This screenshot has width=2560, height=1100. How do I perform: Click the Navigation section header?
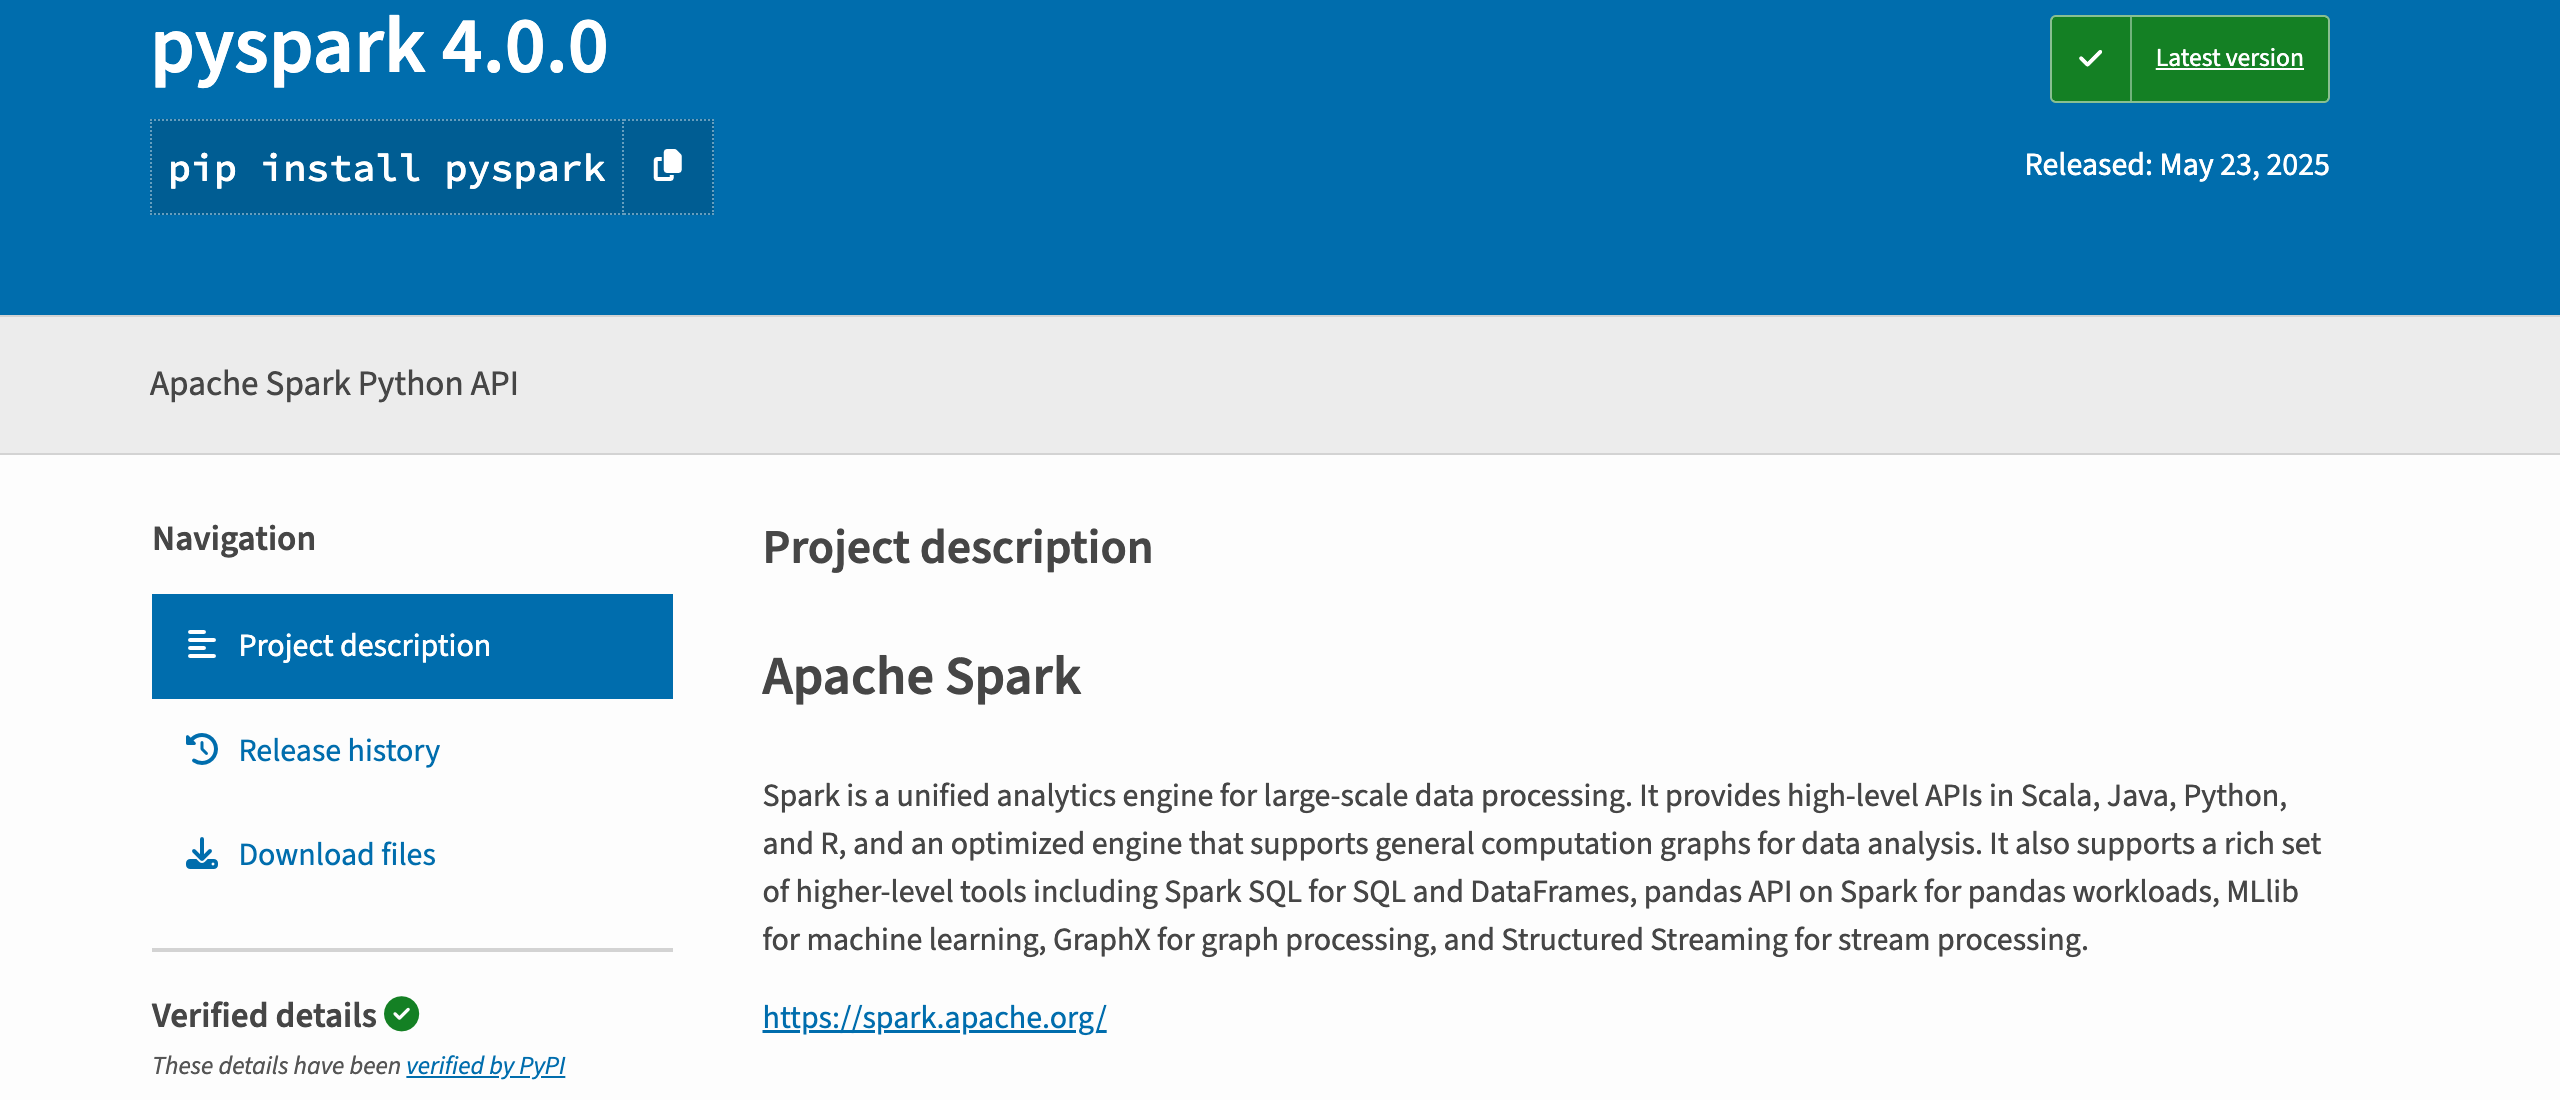233,537
